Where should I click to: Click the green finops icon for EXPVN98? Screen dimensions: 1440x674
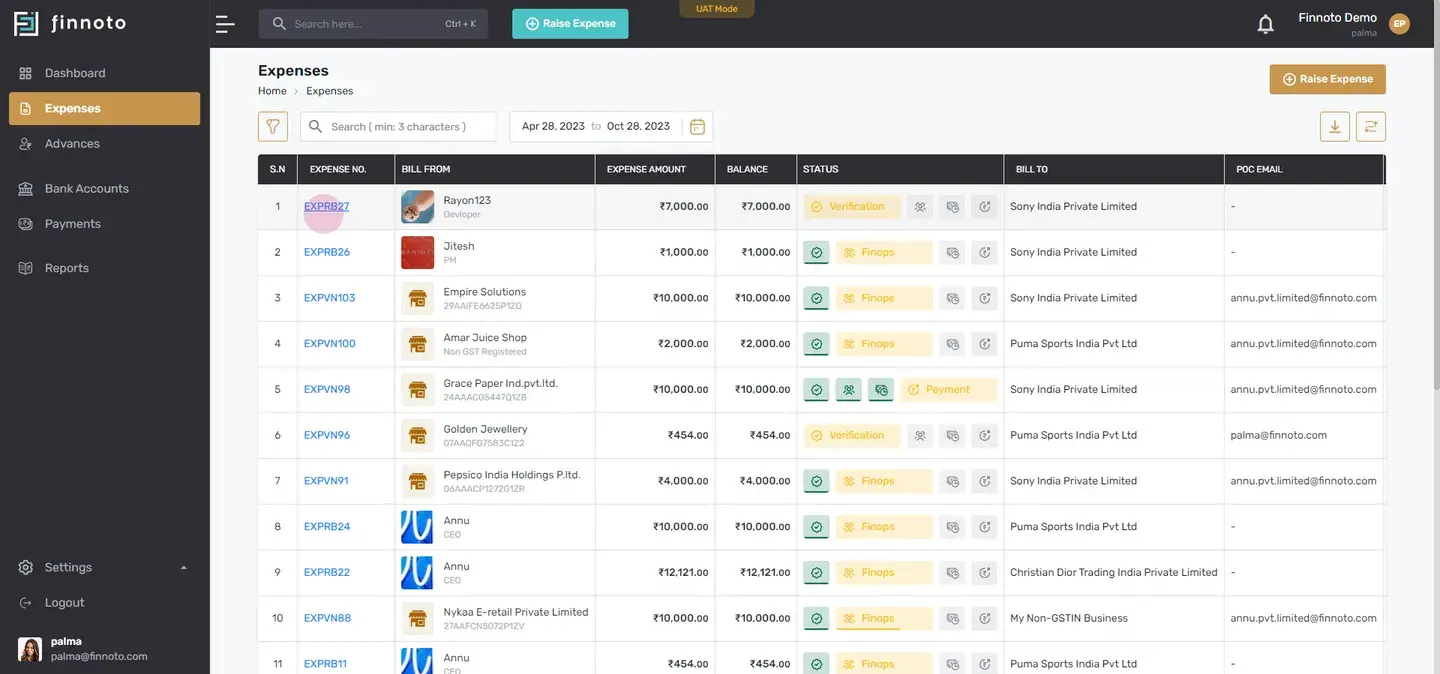[880, 390]
